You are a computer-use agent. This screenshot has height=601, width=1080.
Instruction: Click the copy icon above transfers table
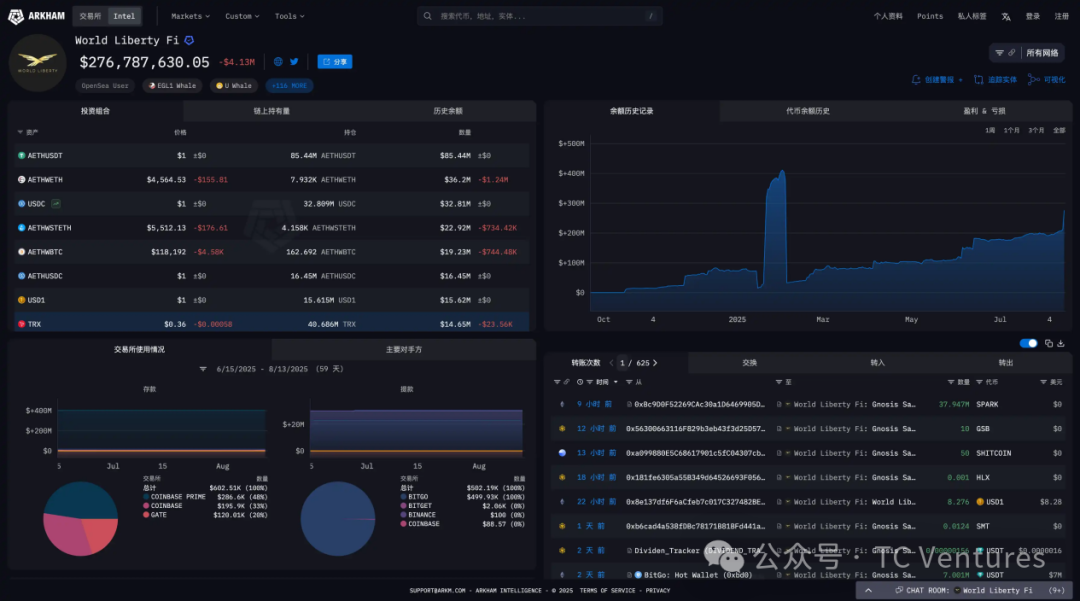click(1049, 344)
